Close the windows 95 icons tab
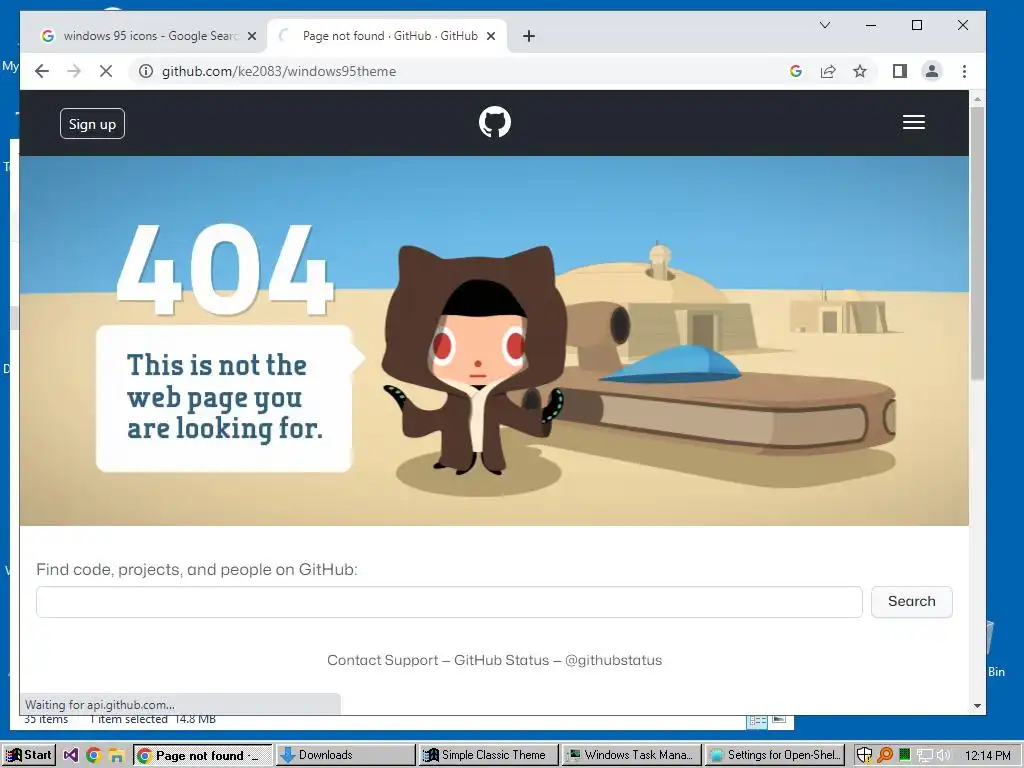1024x768 pixels. point(252,36)
